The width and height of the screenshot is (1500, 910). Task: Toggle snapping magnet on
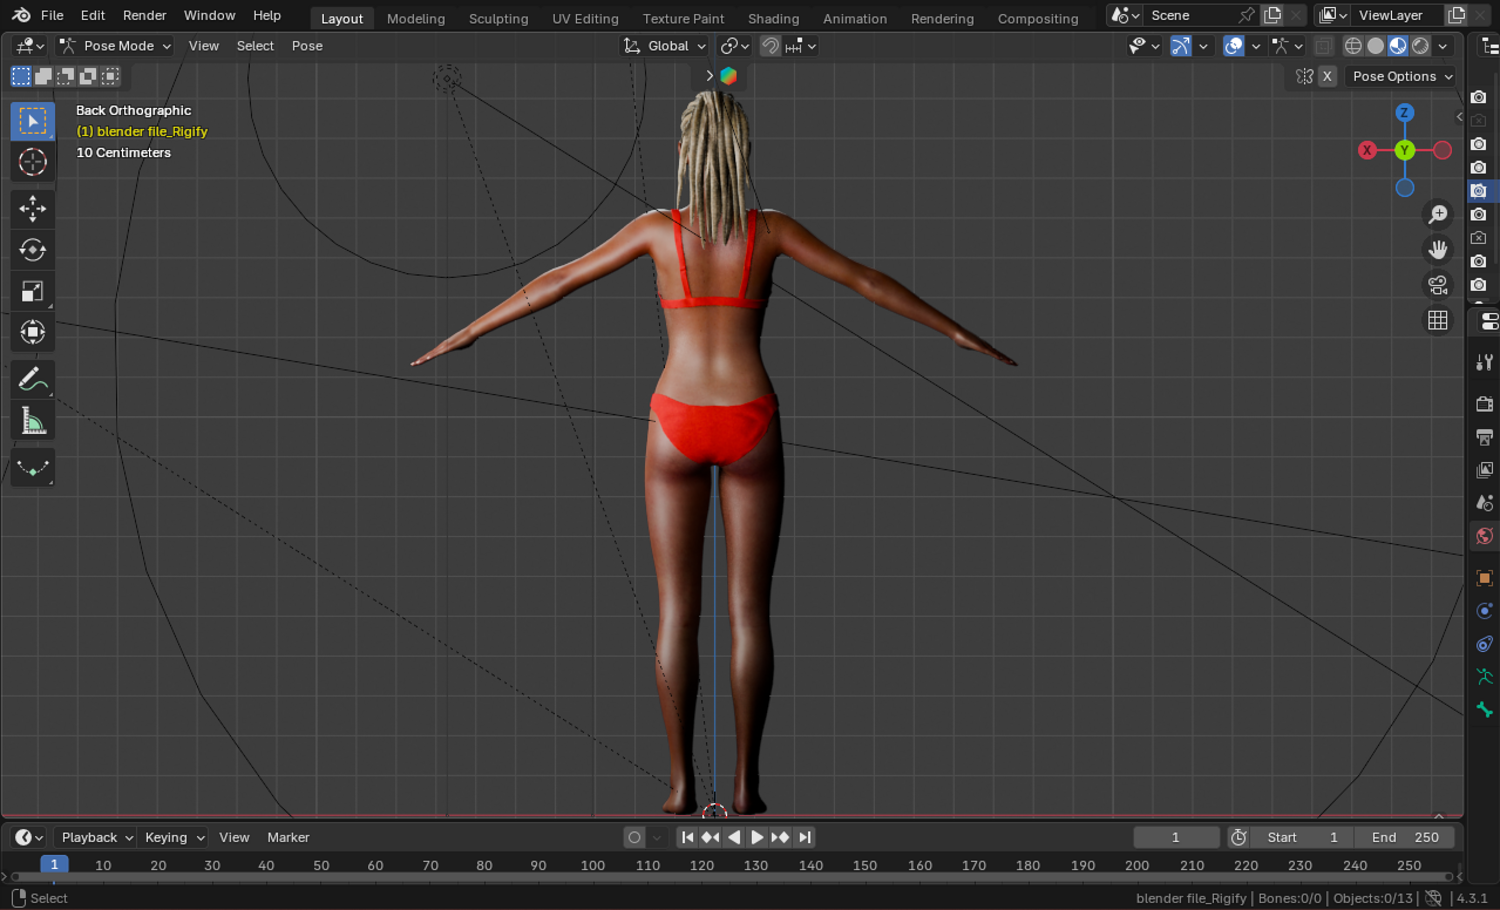click(x=770, y=46)
